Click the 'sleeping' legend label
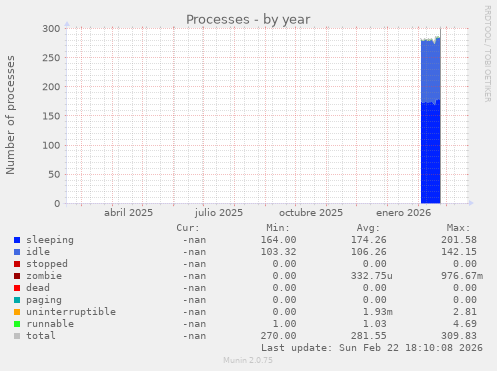Screen dimensions: 497x371 pos(50,240)
